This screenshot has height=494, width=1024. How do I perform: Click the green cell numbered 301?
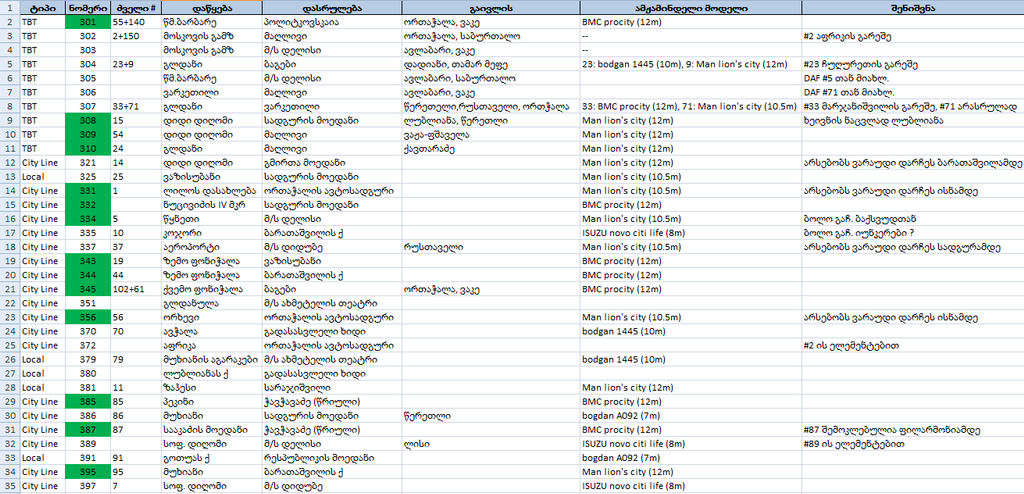(88, 22)
